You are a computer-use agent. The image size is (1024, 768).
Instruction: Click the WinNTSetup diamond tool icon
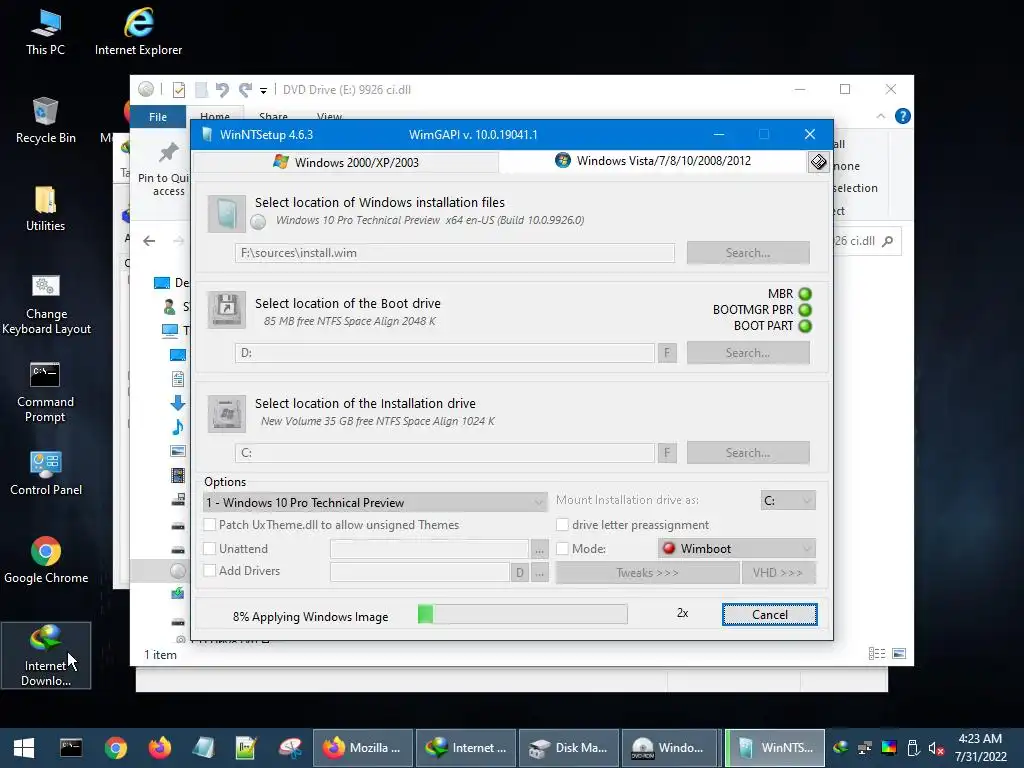coord(818,162)
